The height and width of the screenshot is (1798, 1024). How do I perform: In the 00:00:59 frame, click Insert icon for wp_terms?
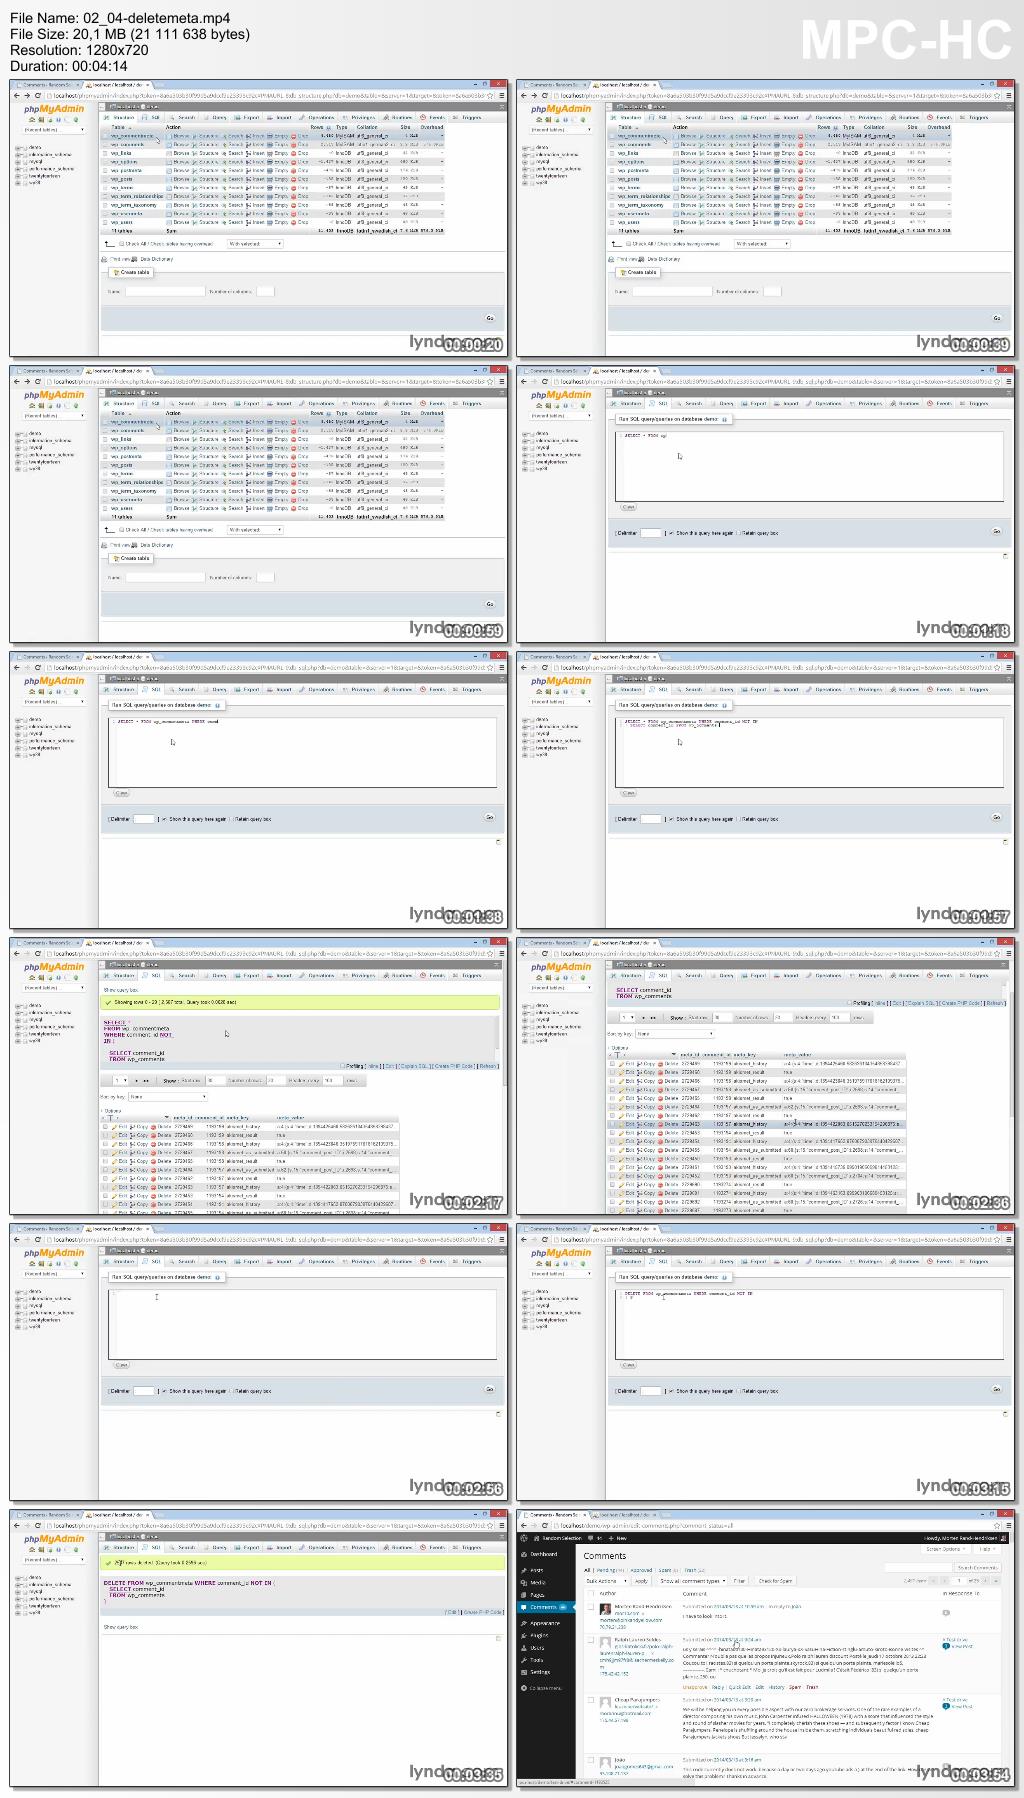[249, 474]
